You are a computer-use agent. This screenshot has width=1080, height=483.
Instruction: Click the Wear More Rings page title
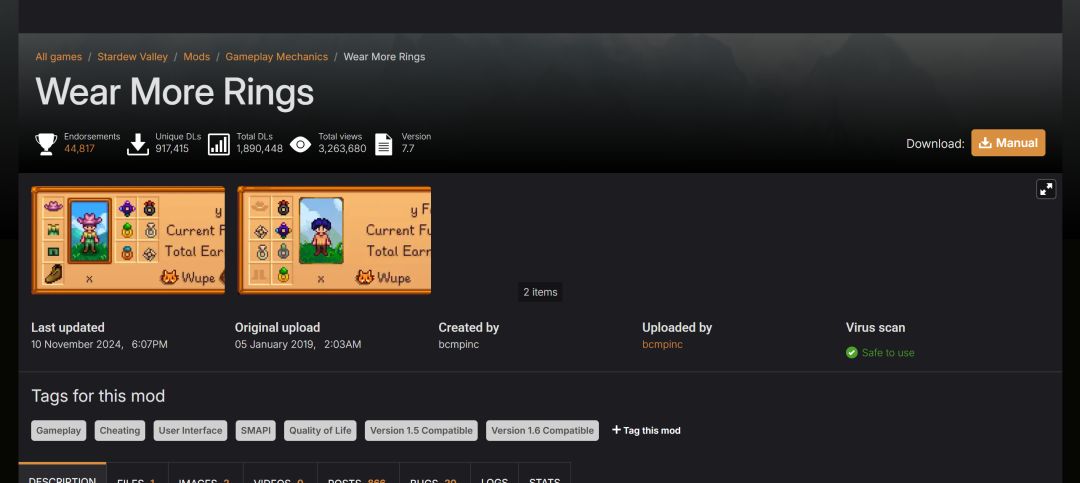175,92
